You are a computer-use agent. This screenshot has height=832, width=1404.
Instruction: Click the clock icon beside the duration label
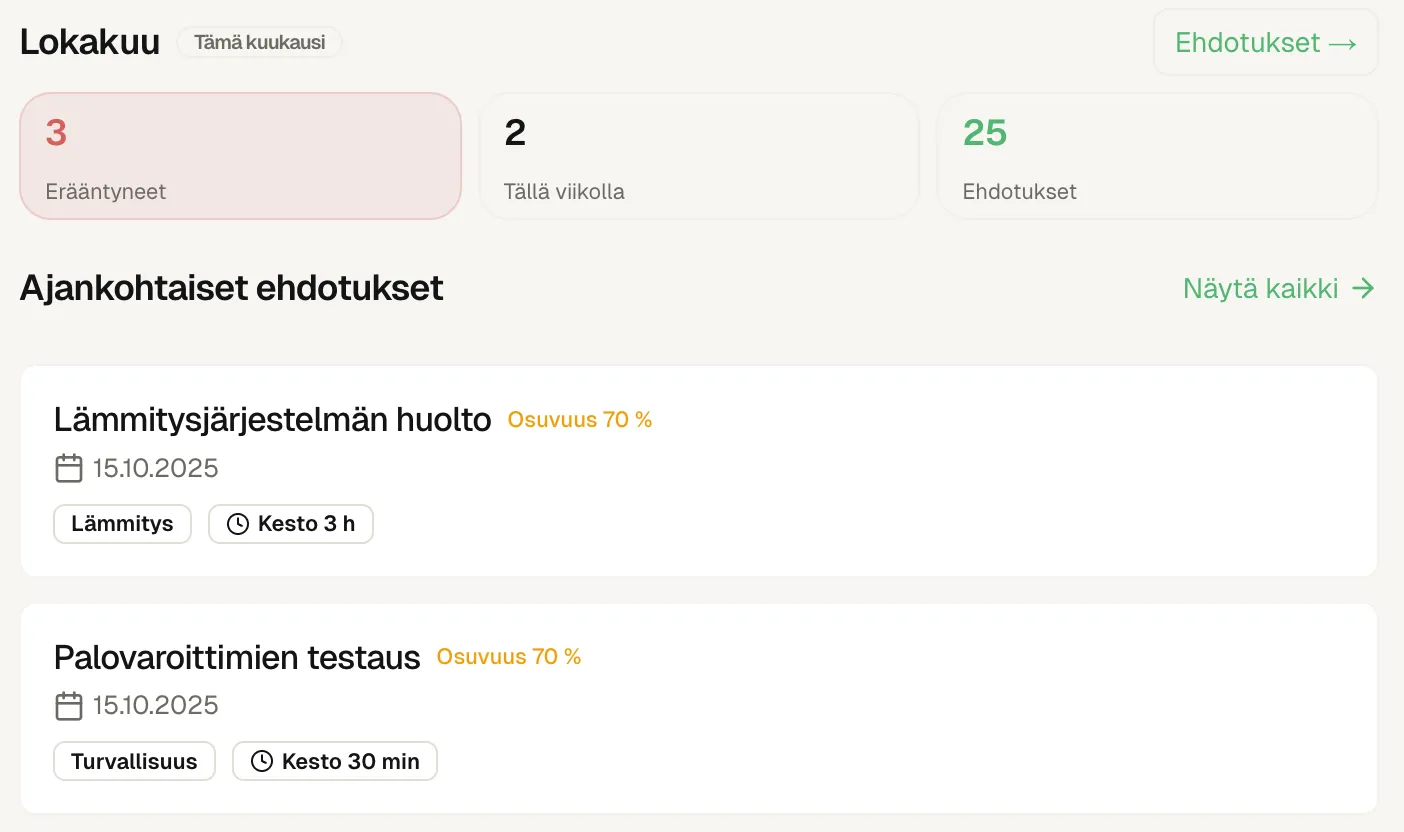pos(238,523)
